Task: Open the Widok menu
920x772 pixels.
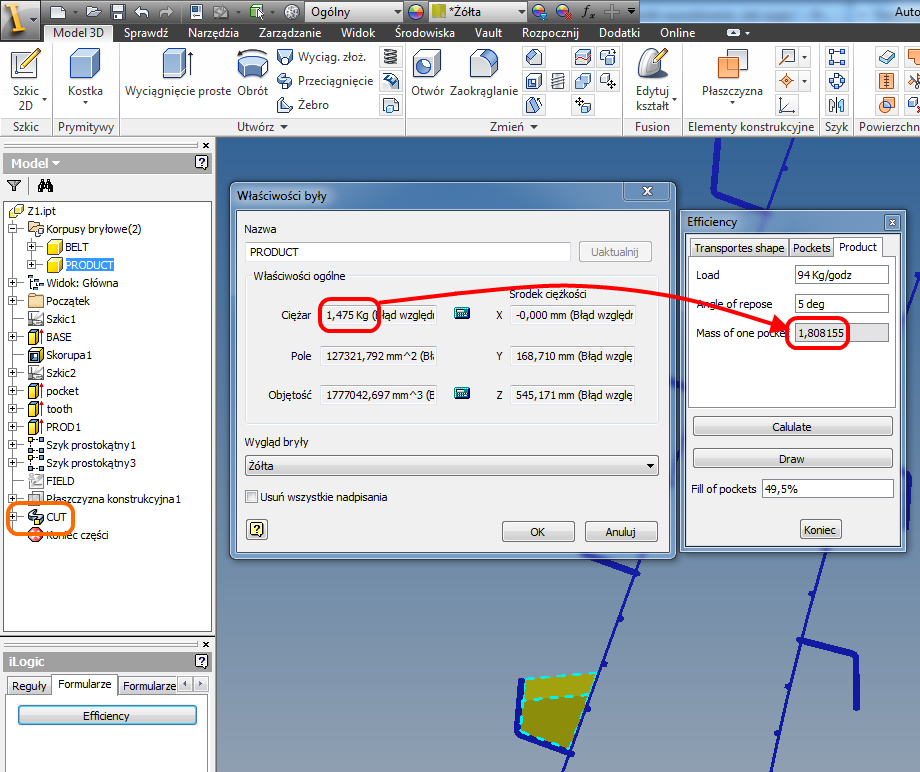Action: 357,32
